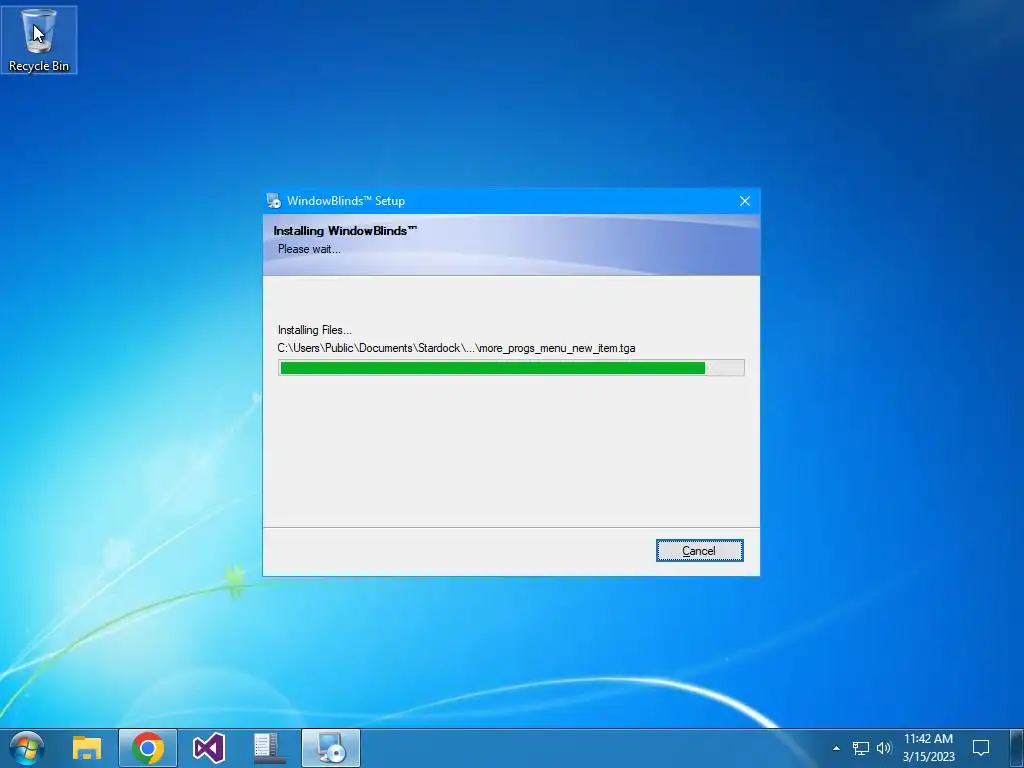The image size is (1024, 768).
Task: Close the WindowBlinds Setup dialog
Action: [x=744, y=201]
